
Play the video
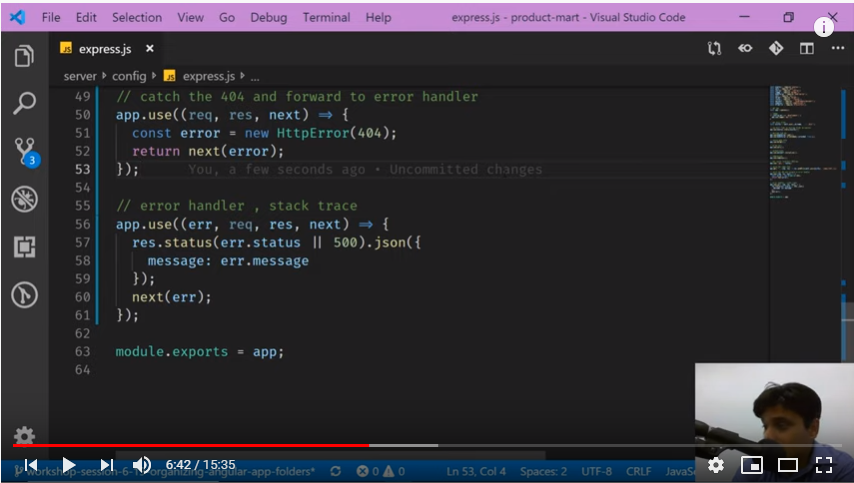pos(68,464)
